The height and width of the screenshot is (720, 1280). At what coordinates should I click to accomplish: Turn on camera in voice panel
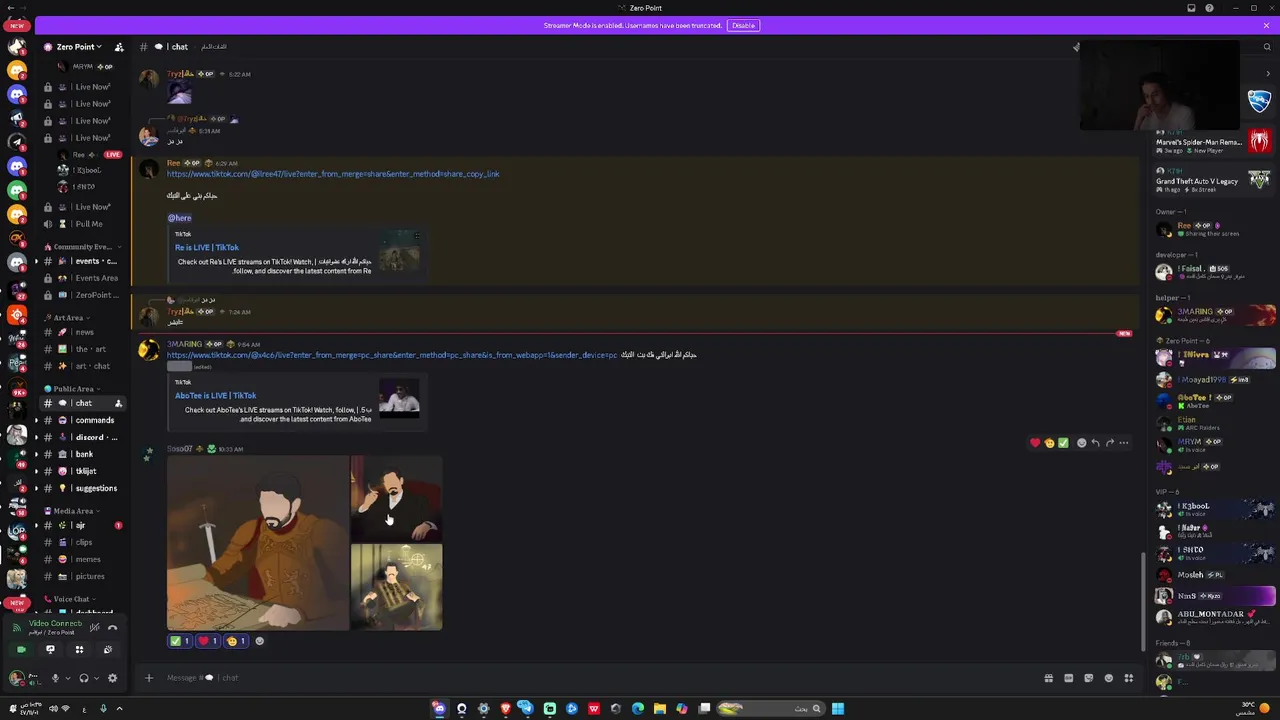click(x=21, y=649)
